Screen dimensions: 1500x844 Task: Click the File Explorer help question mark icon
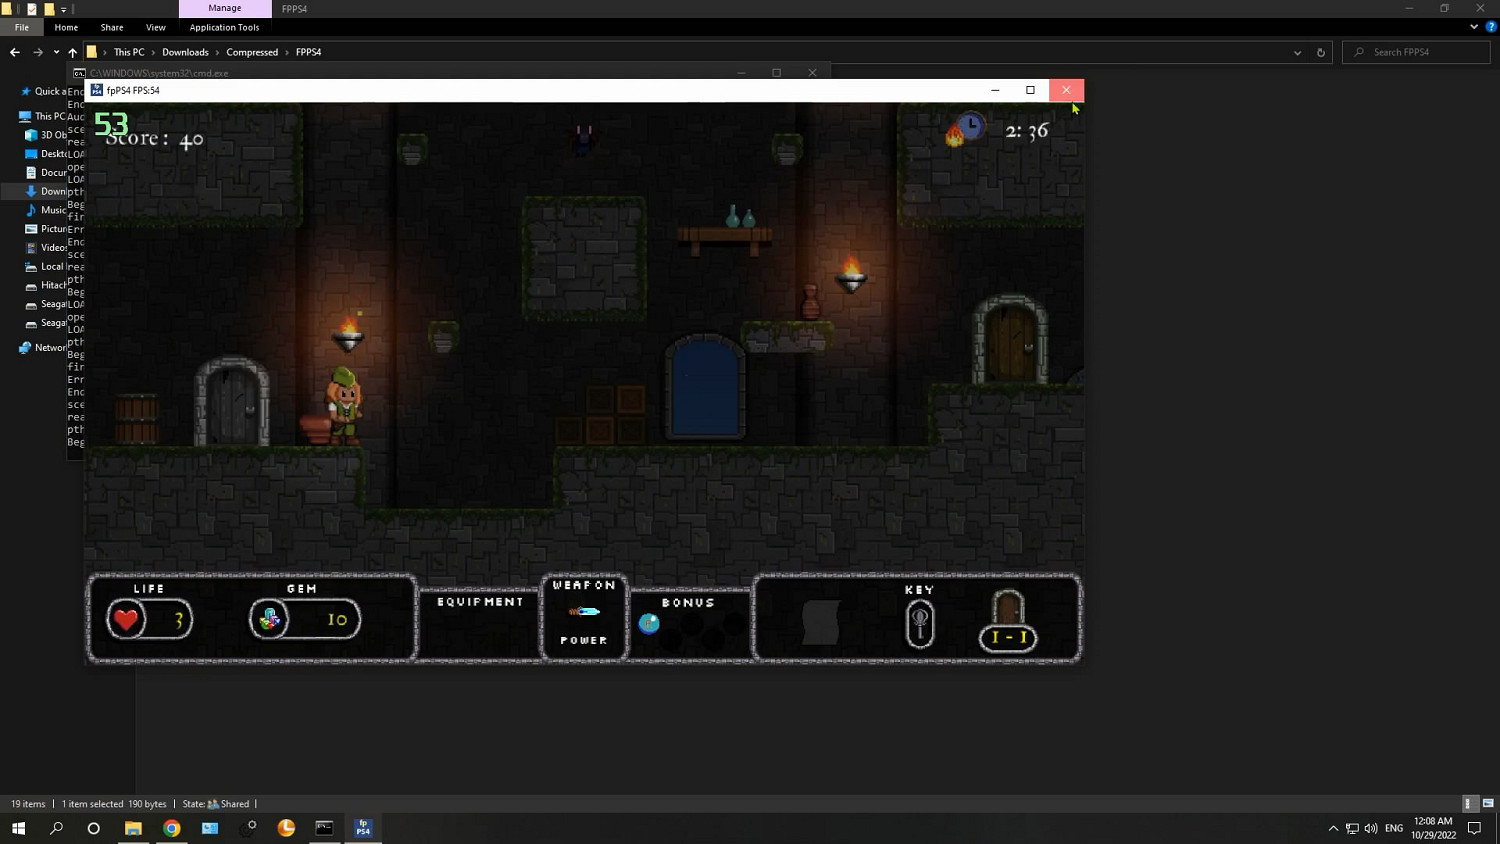1491,27
